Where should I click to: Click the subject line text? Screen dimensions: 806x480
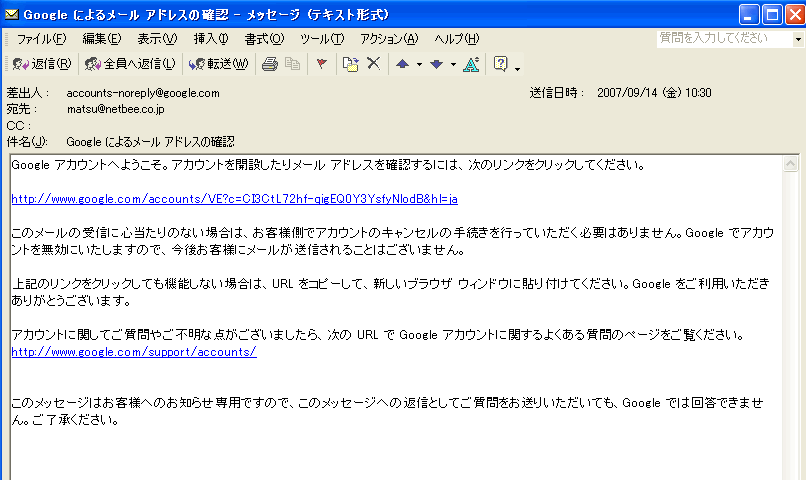click(150, 142)
